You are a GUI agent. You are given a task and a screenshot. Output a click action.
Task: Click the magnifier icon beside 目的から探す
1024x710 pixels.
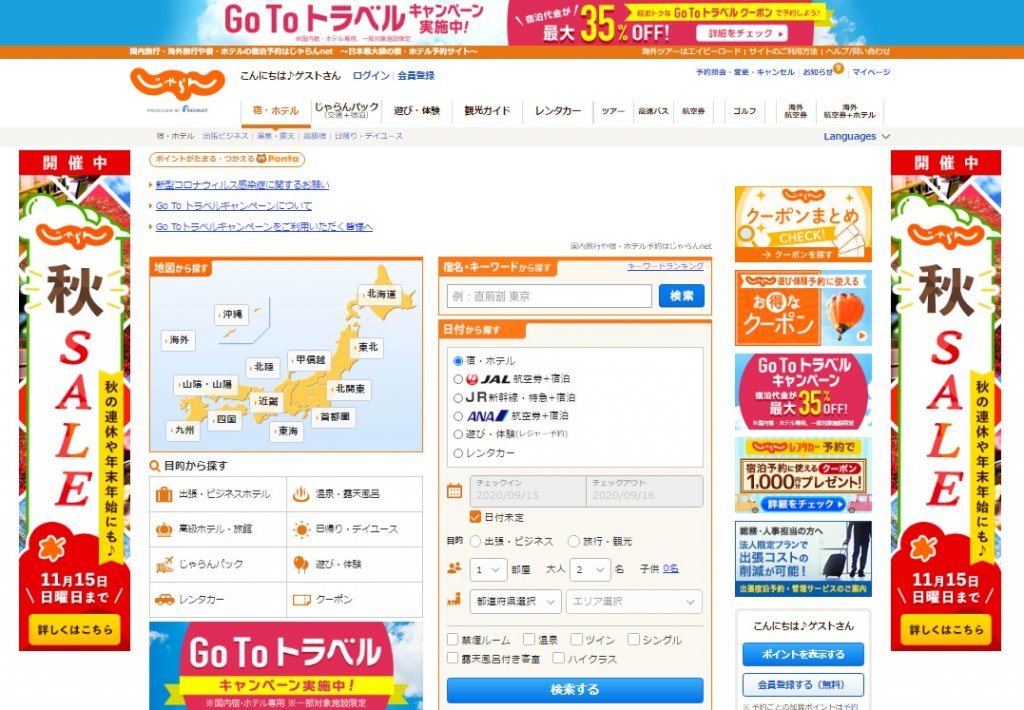tap(155, 466)
